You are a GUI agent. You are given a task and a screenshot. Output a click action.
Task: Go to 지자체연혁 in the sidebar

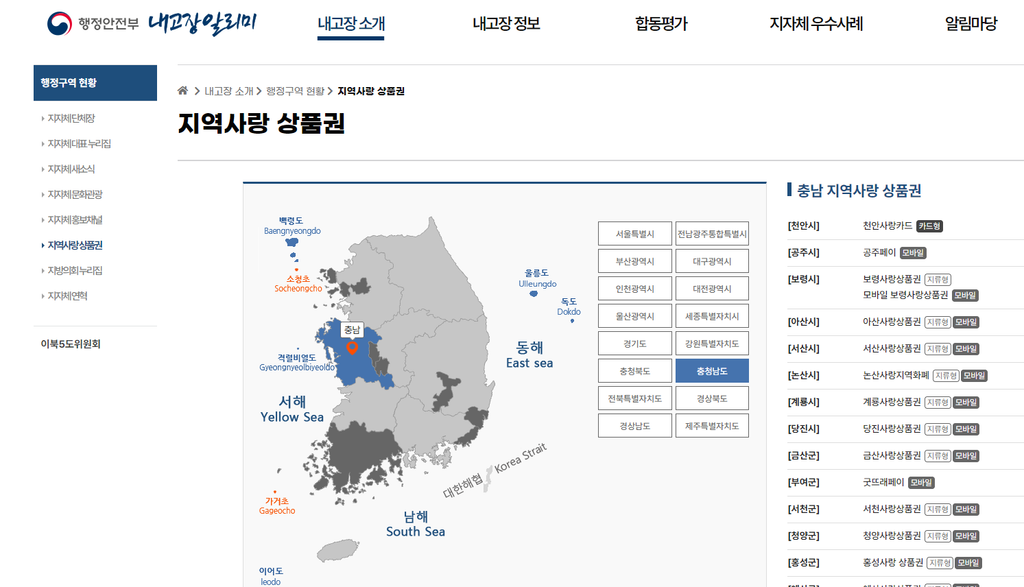pyautogui.click(x=67, y=296)
